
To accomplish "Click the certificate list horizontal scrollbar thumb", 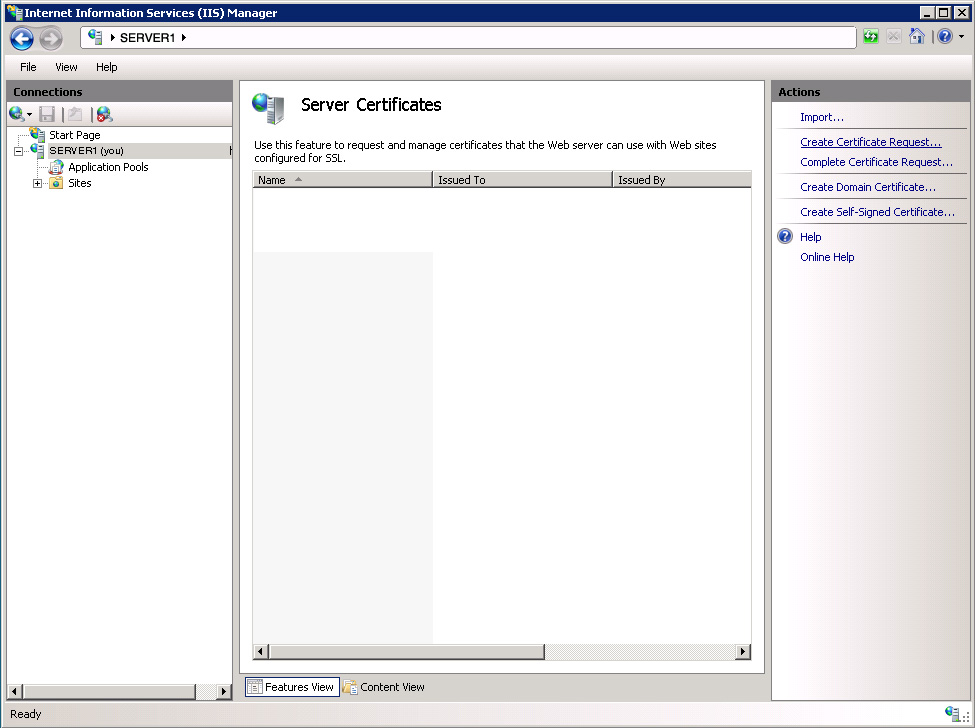I will [x=407, y=652].
